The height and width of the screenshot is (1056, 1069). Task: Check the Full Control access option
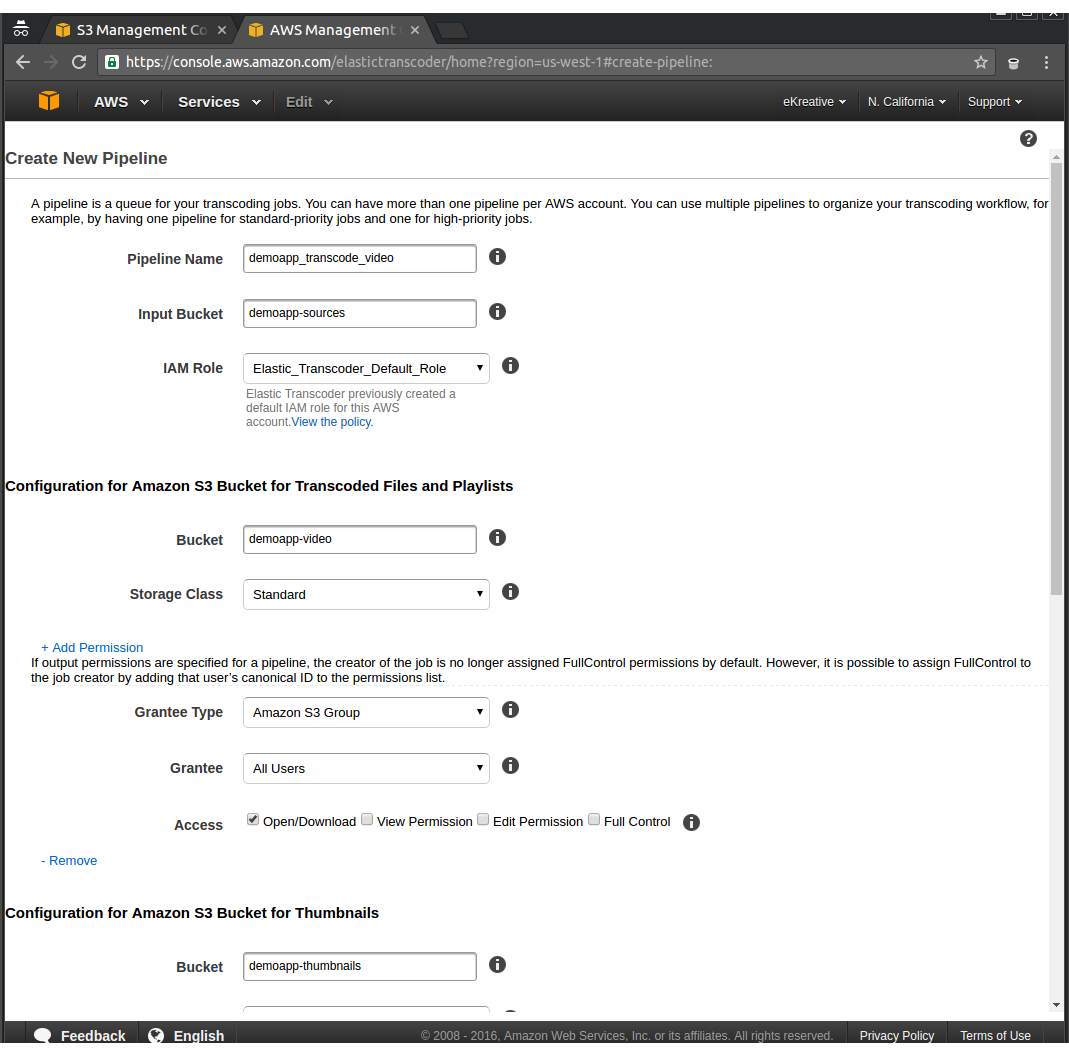[593, 818]
